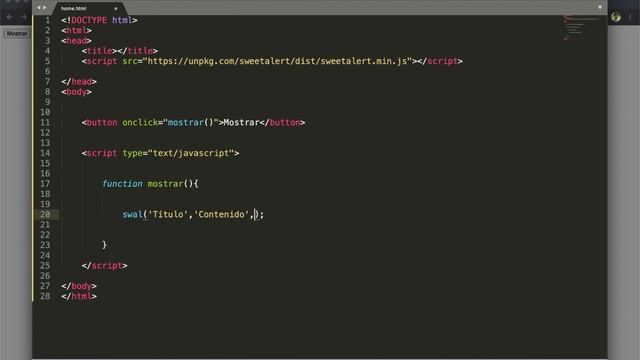Click the closing script tag on line 25
640x360 pixels.
tap(104, 266)
